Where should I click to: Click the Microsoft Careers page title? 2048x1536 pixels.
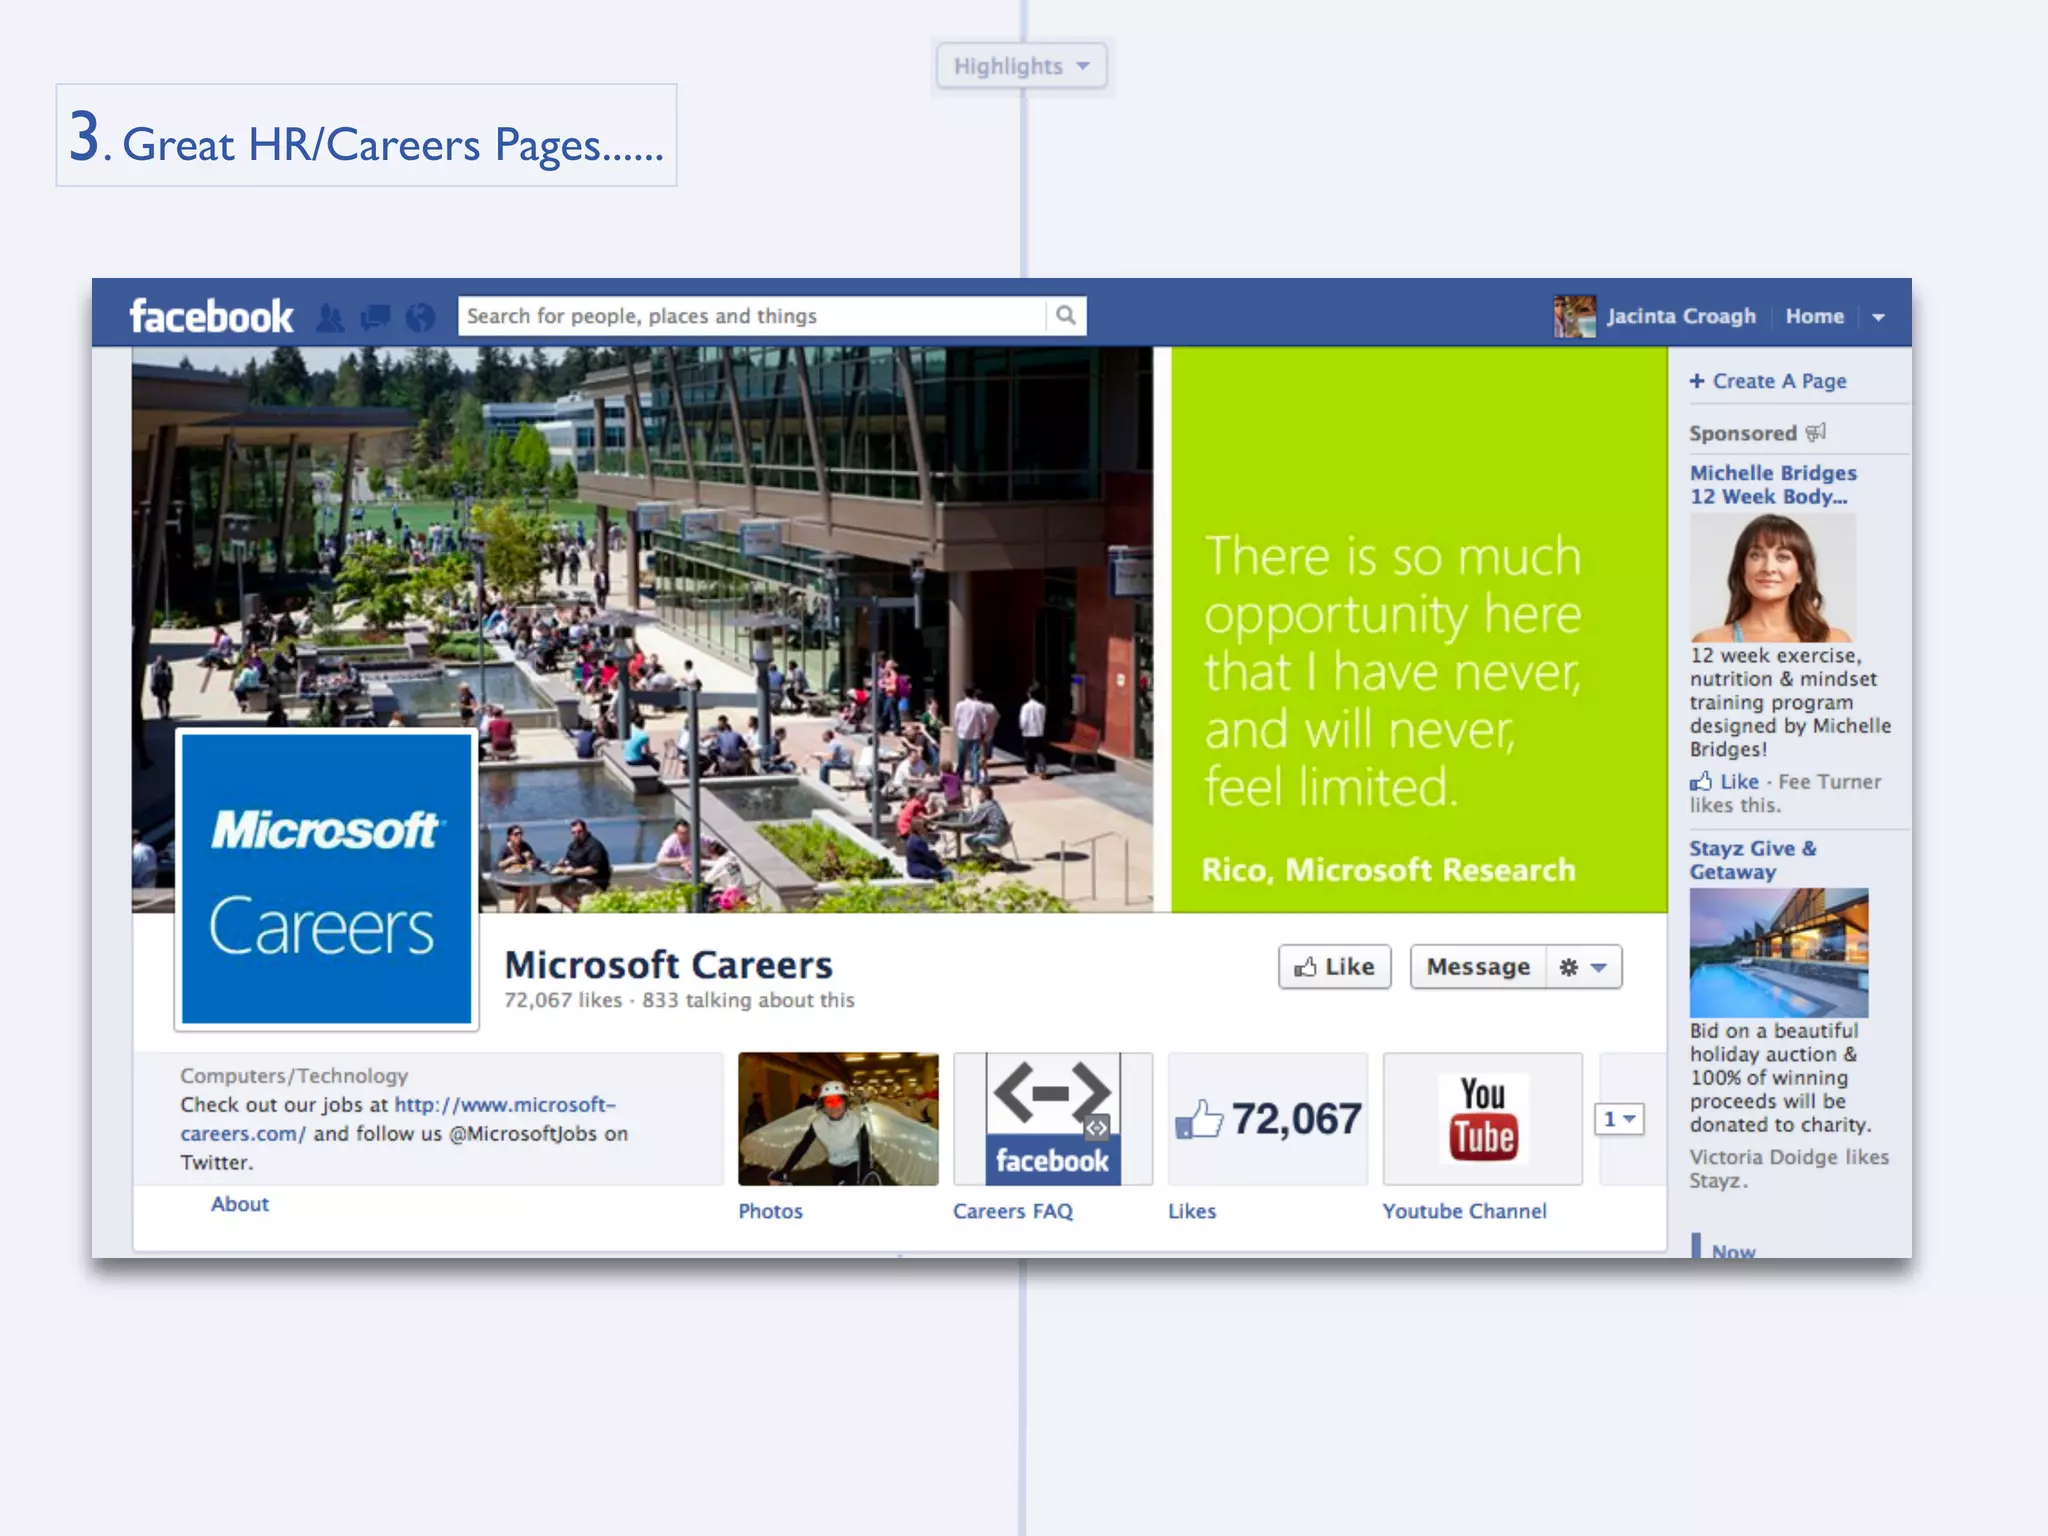(x=668, y=965)
